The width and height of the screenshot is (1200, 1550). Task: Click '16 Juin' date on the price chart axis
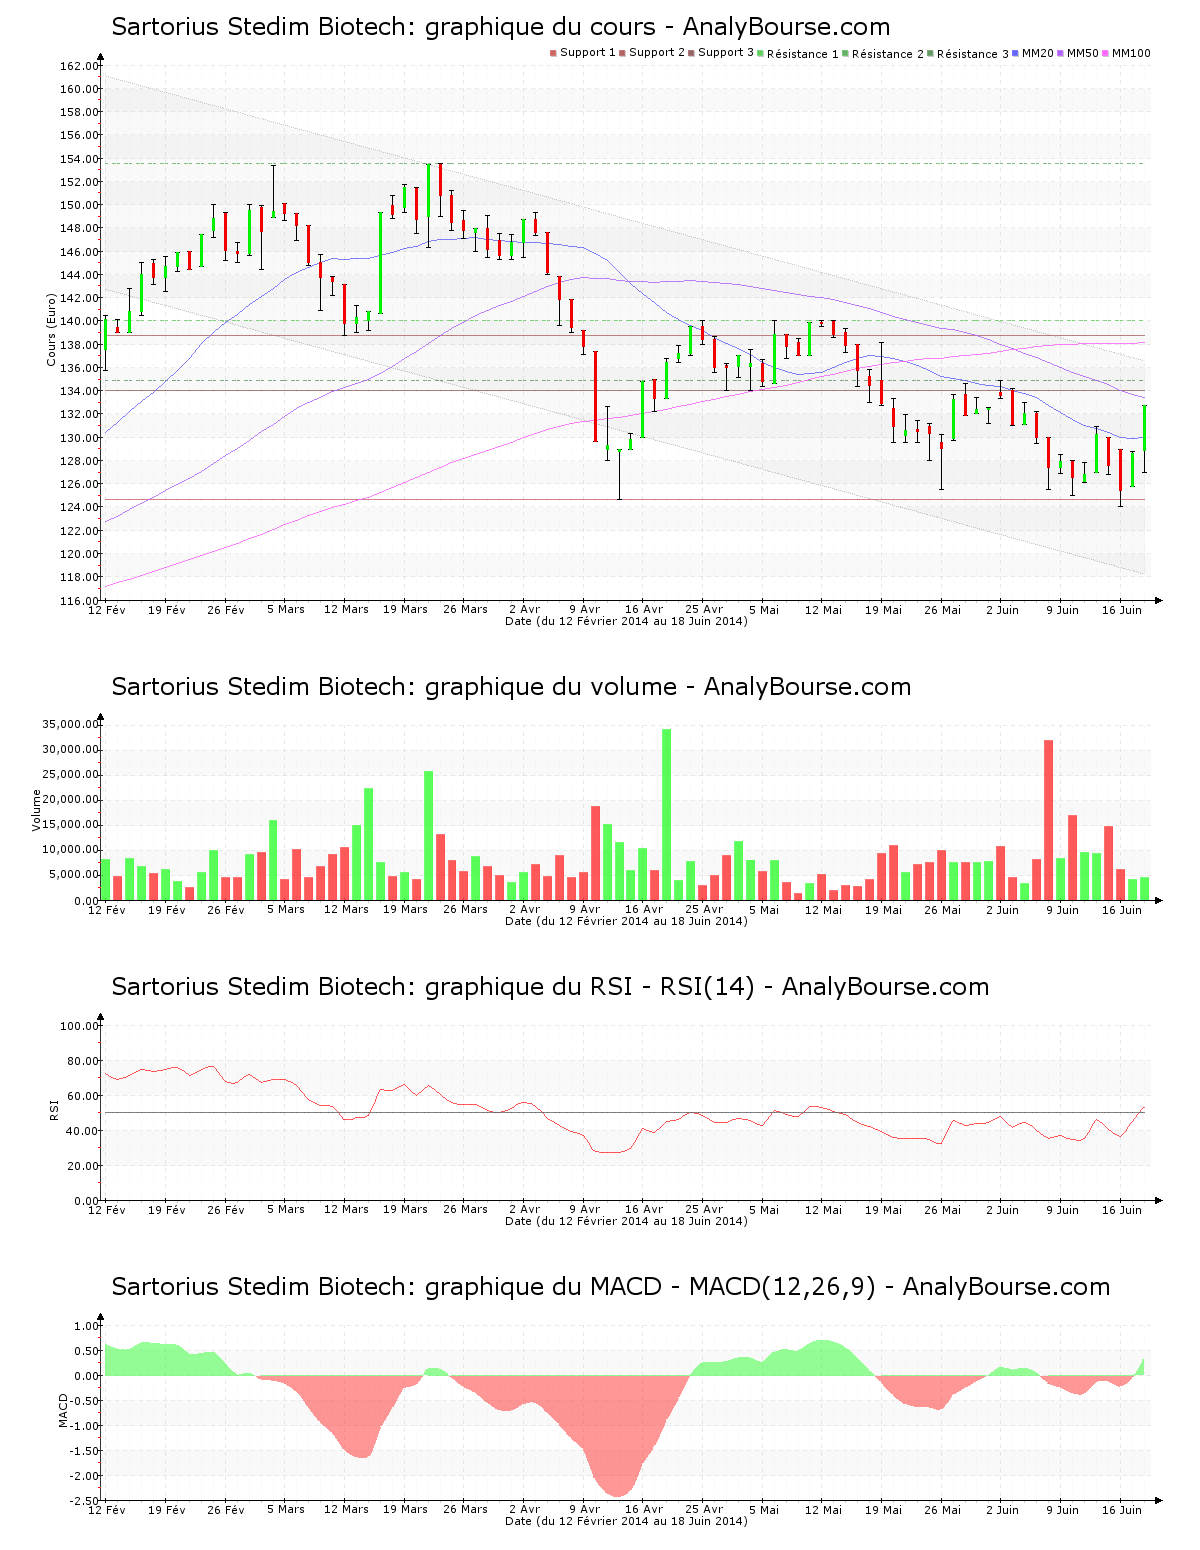click(1122, 610)
